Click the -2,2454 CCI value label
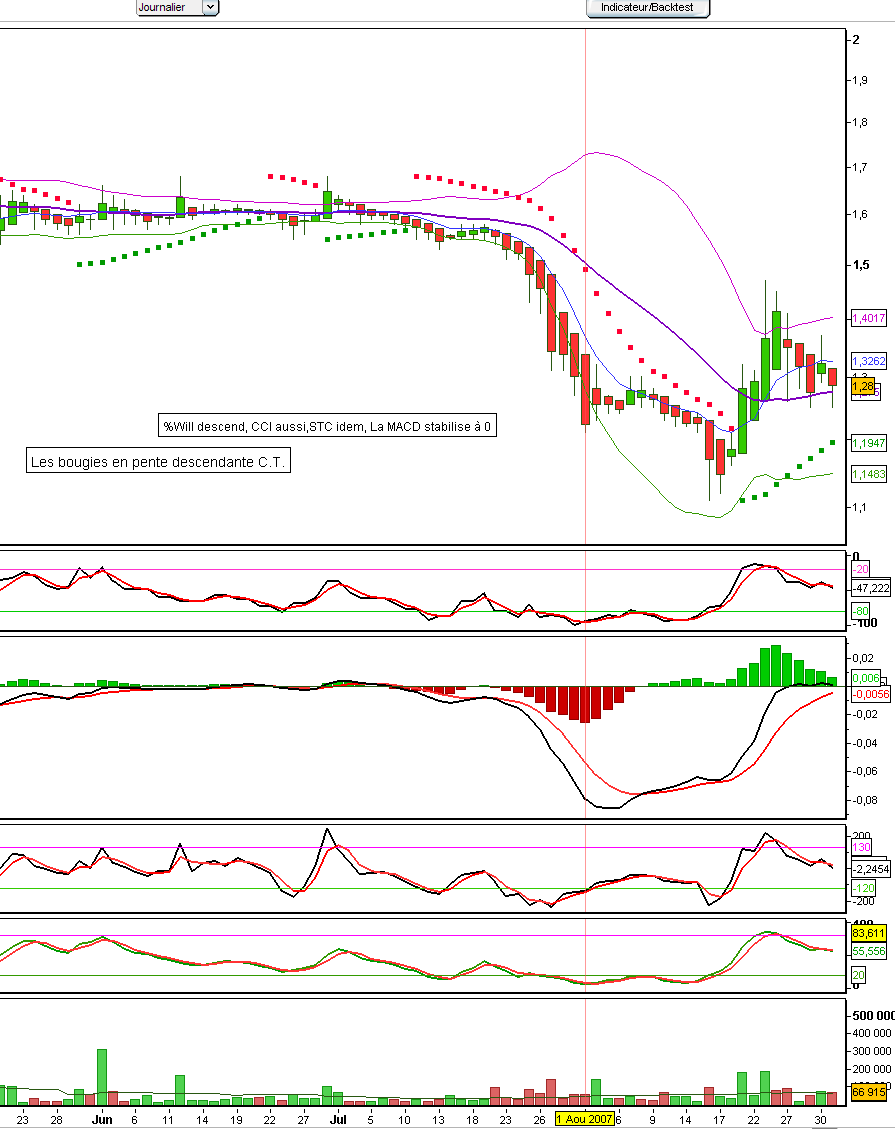The image size is (895, 1129). [869, 868]
